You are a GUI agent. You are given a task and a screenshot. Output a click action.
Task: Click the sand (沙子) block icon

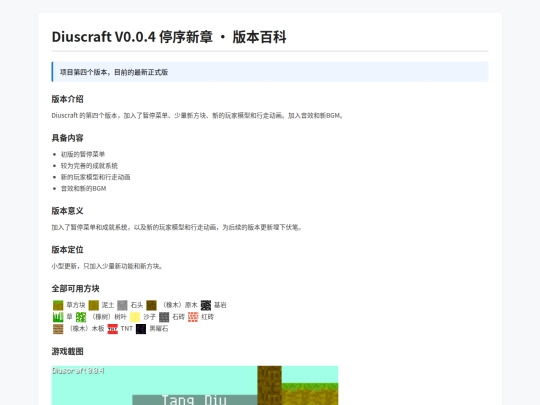[135, 317]
